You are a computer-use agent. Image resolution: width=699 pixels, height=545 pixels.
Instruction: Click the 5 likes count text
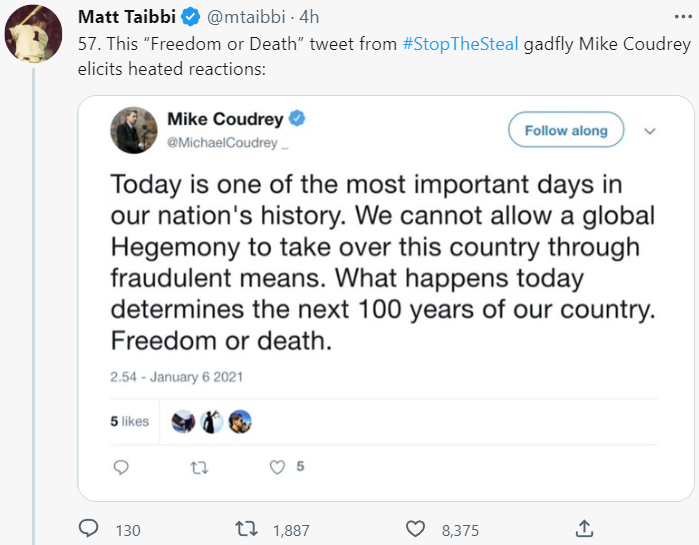coord(129,422)
